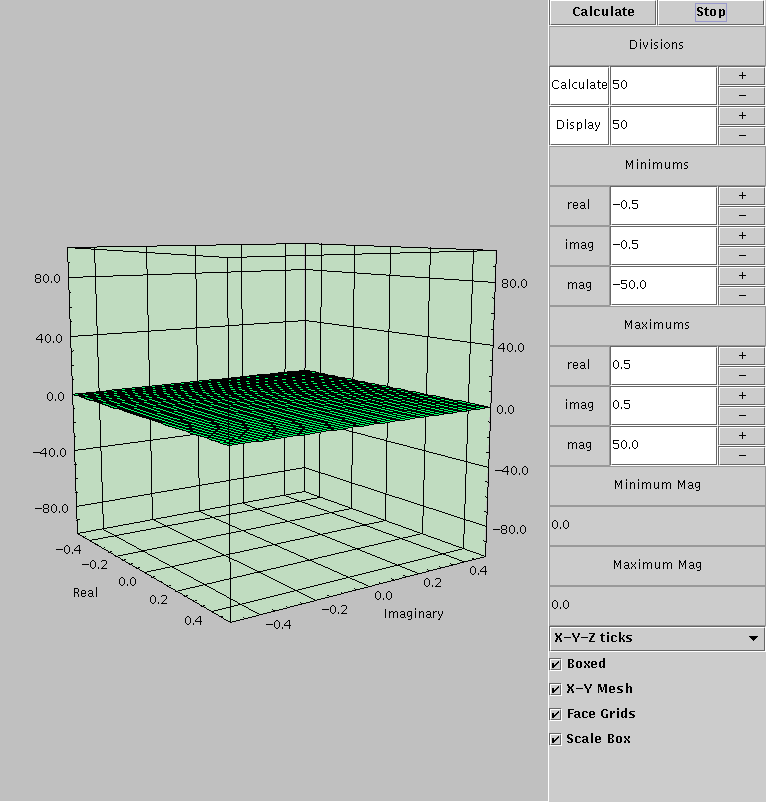Screen dimensions: 766x802
Task: Increase the minimum imag value
Action: 742,236
